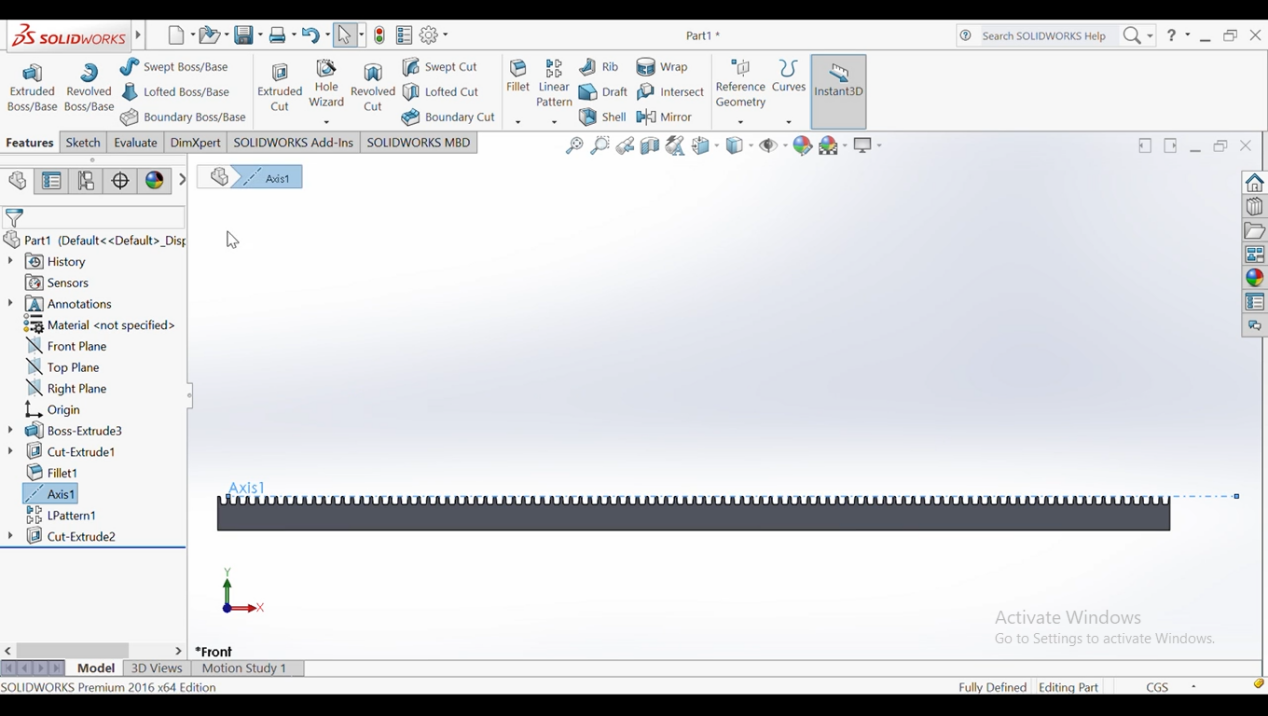Viewport: 1268px width, 716px height.
Task: Click Revolved Cut tool
Action: tap(373, 88)
